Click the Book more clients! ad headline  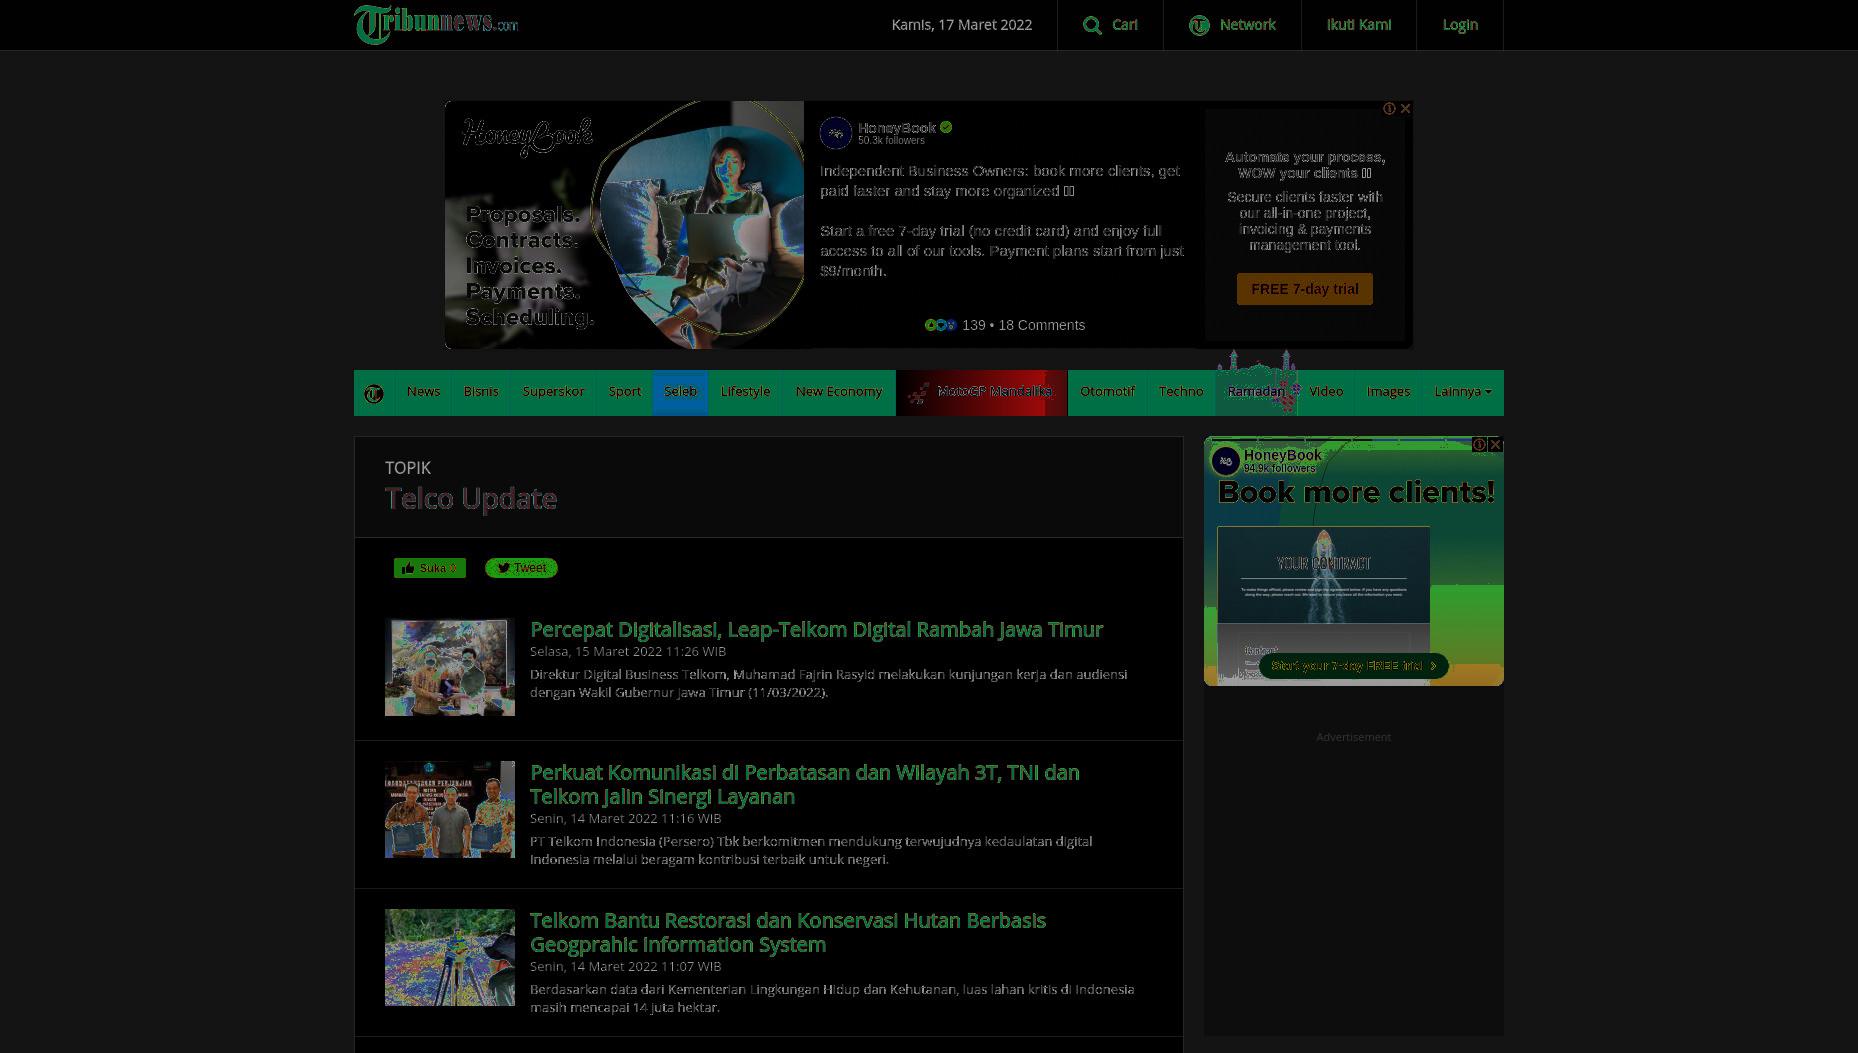point(1356,492)
